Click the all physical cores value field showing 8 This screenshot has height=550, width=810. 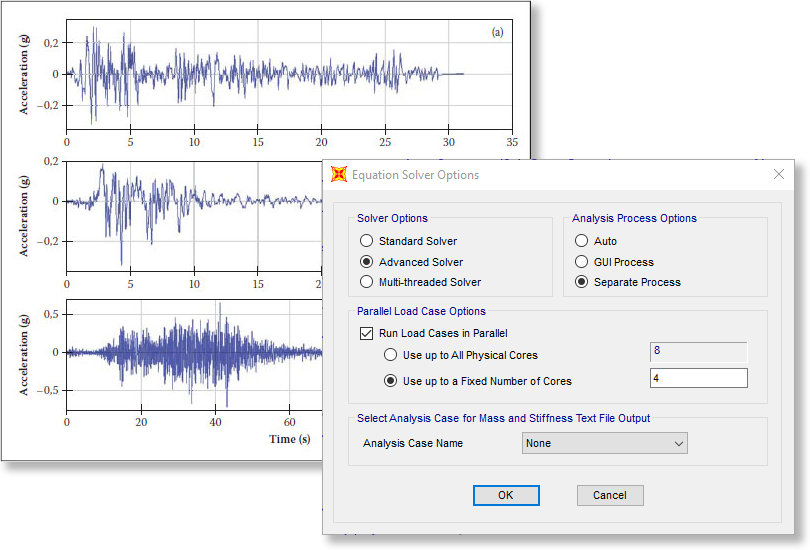698,351
